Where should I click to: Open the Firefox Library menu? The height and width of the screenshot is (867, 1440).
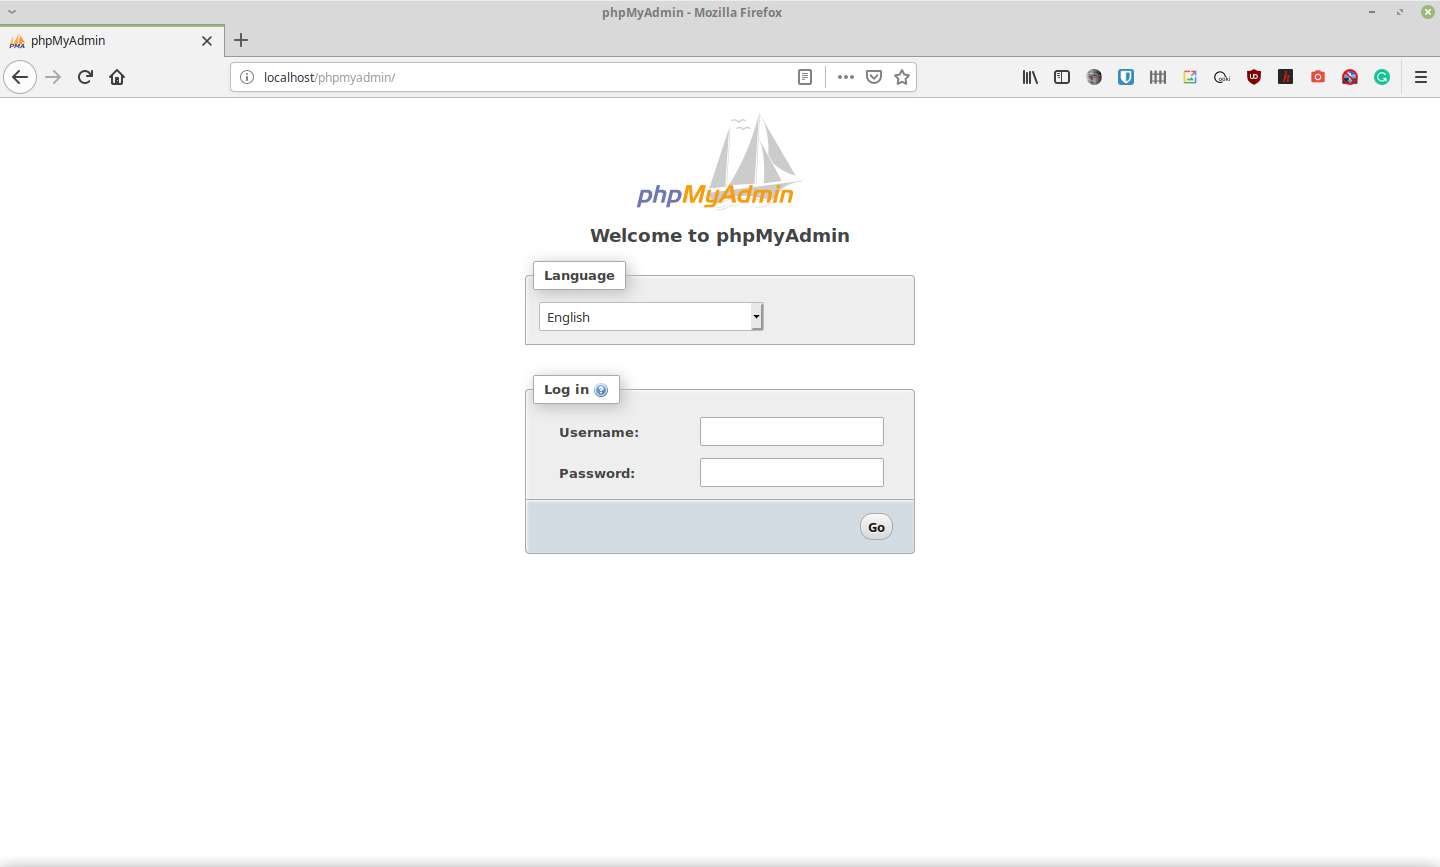pos(1030,77)
